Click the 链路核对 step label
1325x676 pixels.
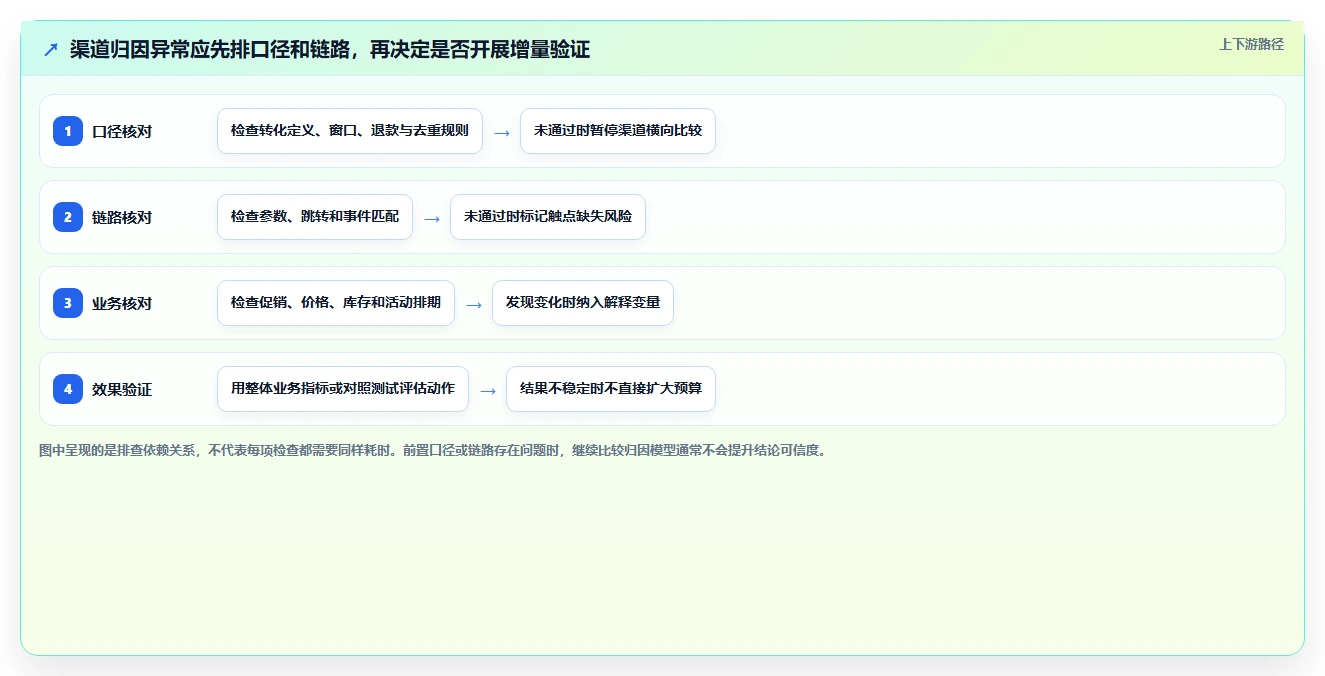122,217
